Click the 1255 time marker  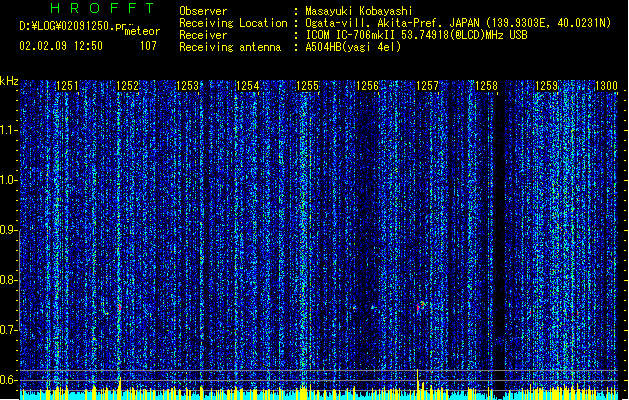pyautogui.click(x=307, y=86)
